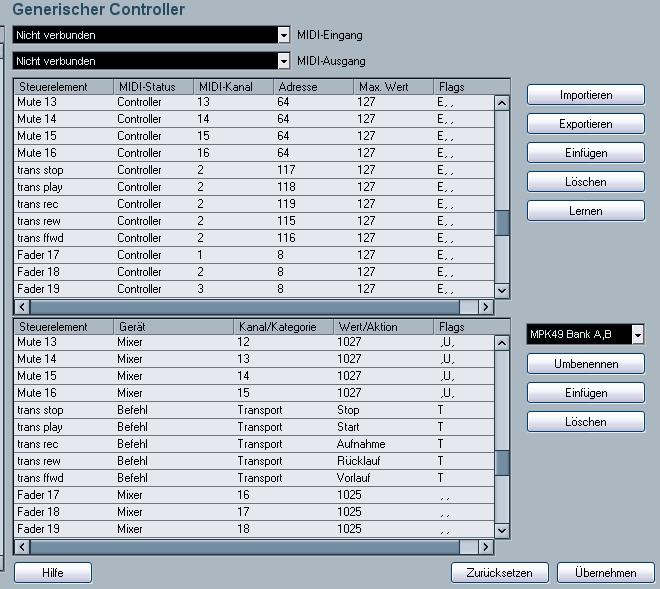This screenshot has width=660, height=589.
Task: Click the MIDI-Status column header
Action: click(154, 87)
